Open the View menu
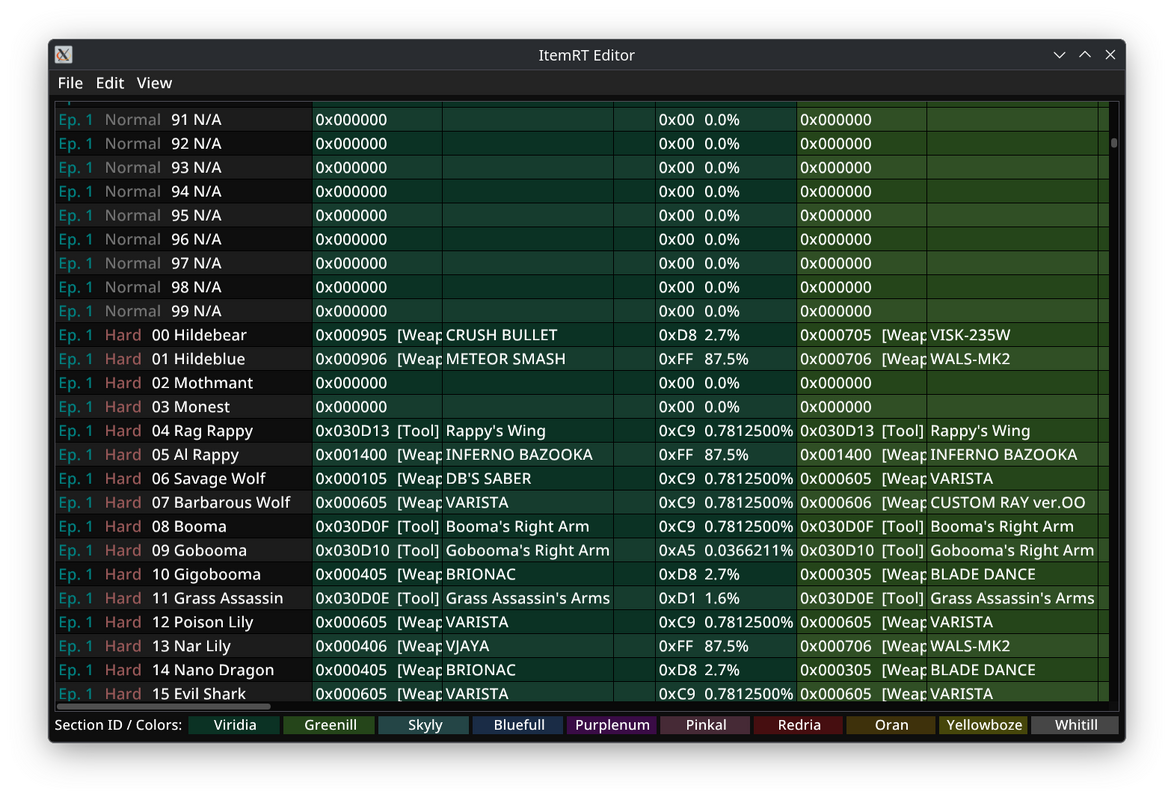The image size is (1174, 800). [x=154, y=83]
